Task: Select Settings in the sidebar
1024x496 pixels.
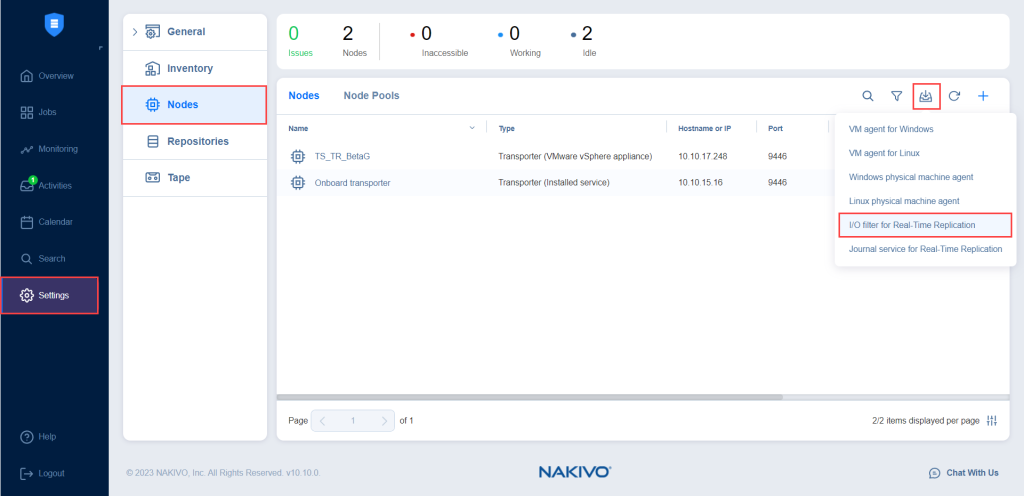Action: (x=50, y=295)
